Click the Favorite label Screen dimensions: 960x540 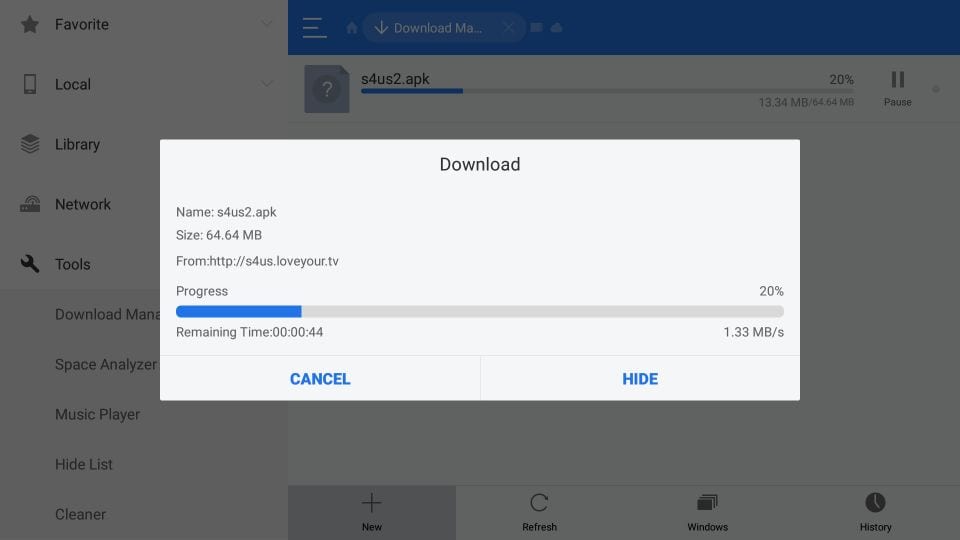[x=82, y=24]
